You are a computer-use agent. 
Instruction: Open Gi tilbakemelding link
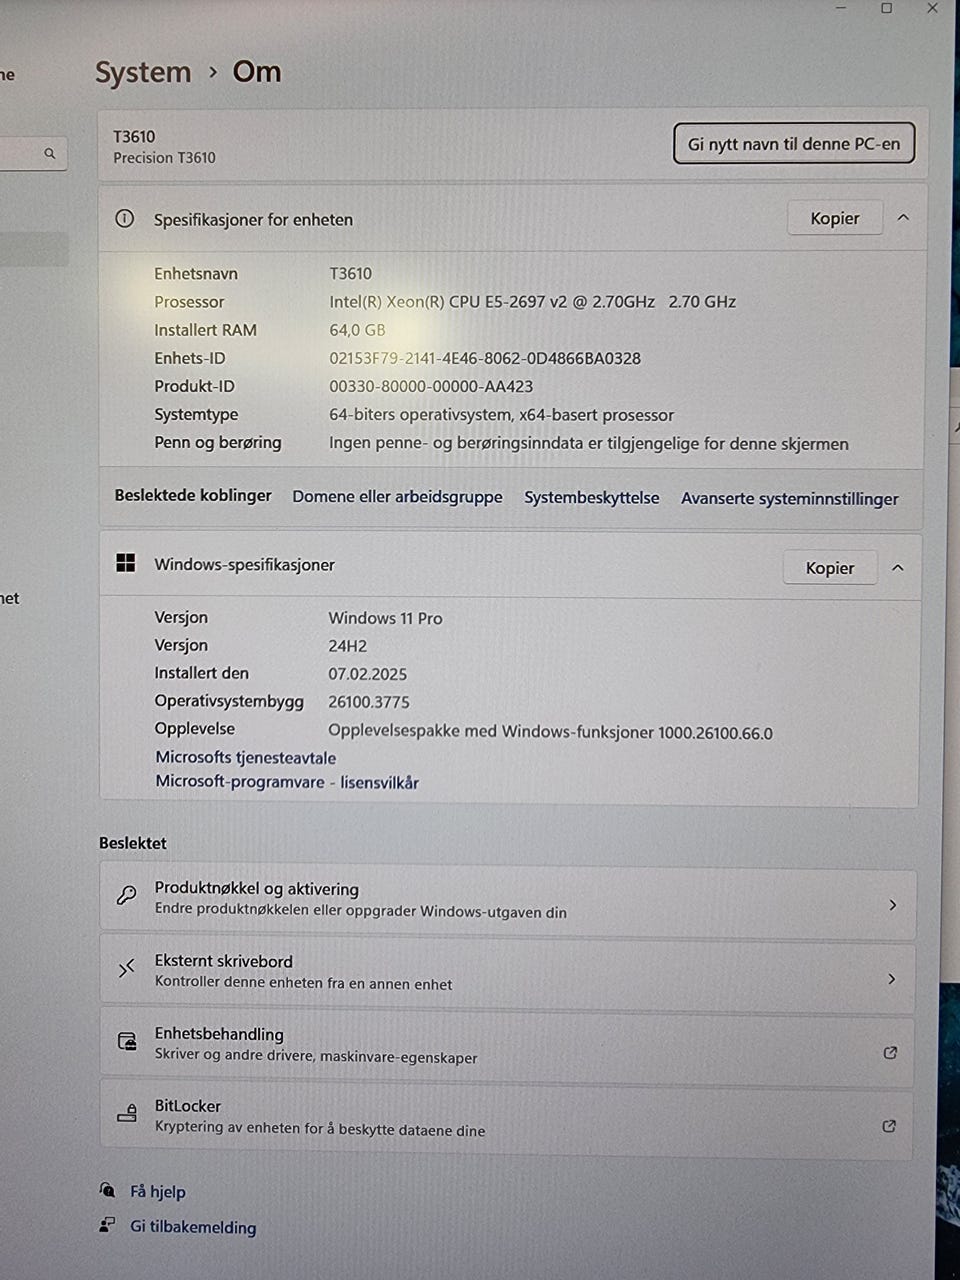click(x=193, y=1227)
